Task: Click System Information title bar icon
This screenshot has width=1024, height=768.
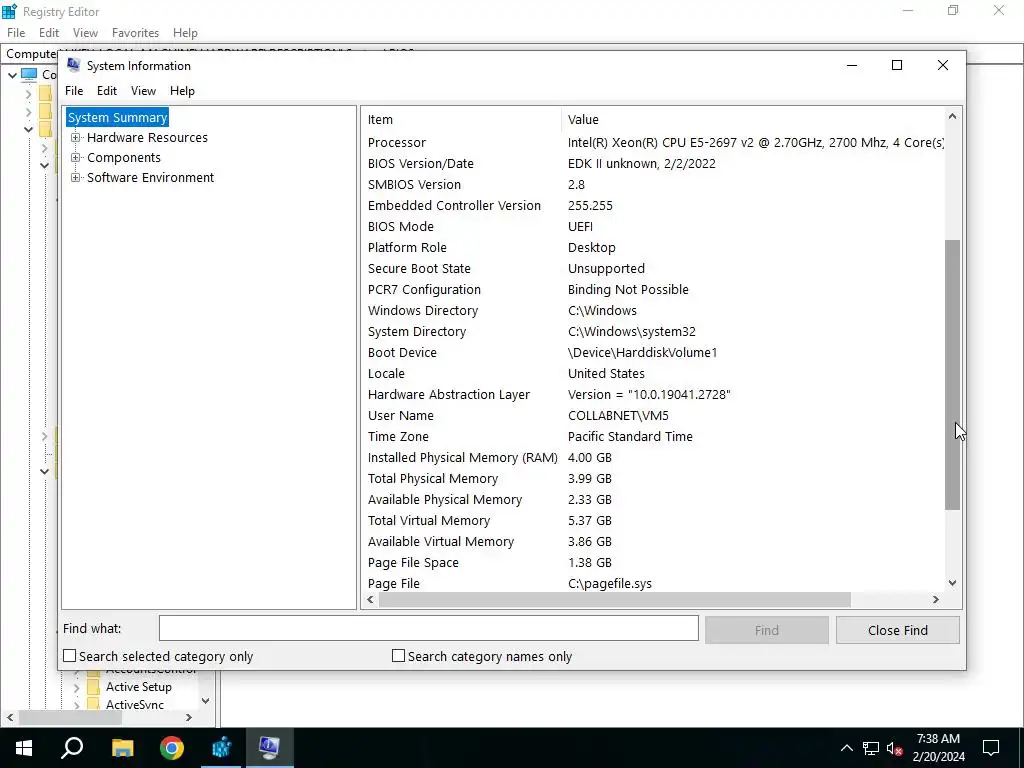Action: (74, 65)
